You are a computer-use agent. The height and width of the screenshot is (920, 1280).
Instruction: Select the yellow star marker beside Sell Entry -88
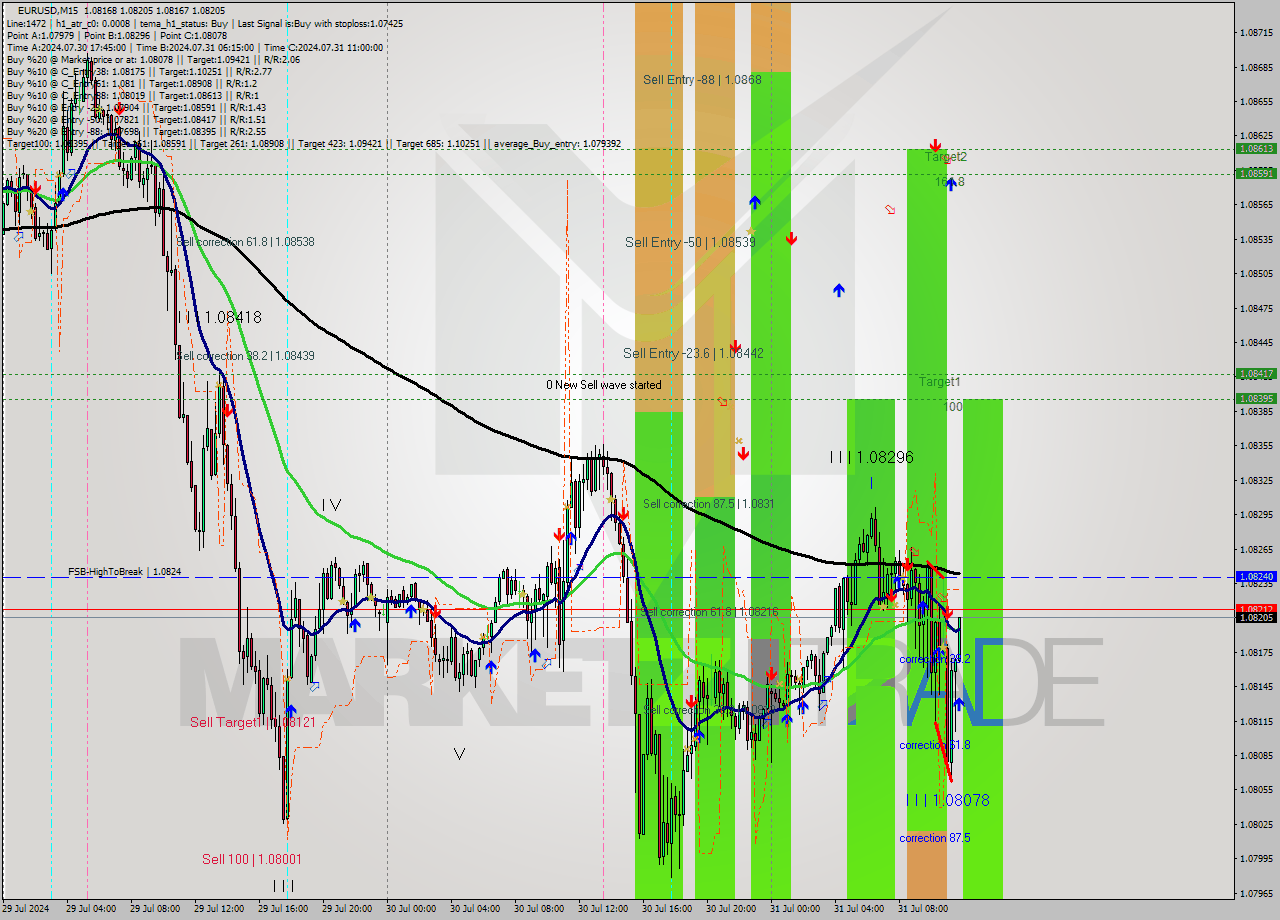(750, 231)
